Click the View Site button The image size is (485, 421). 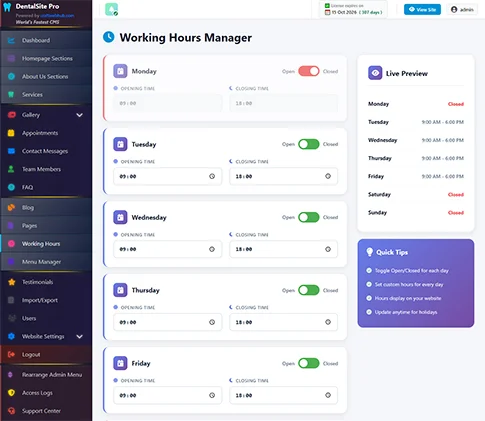click(x=422, y=9)
